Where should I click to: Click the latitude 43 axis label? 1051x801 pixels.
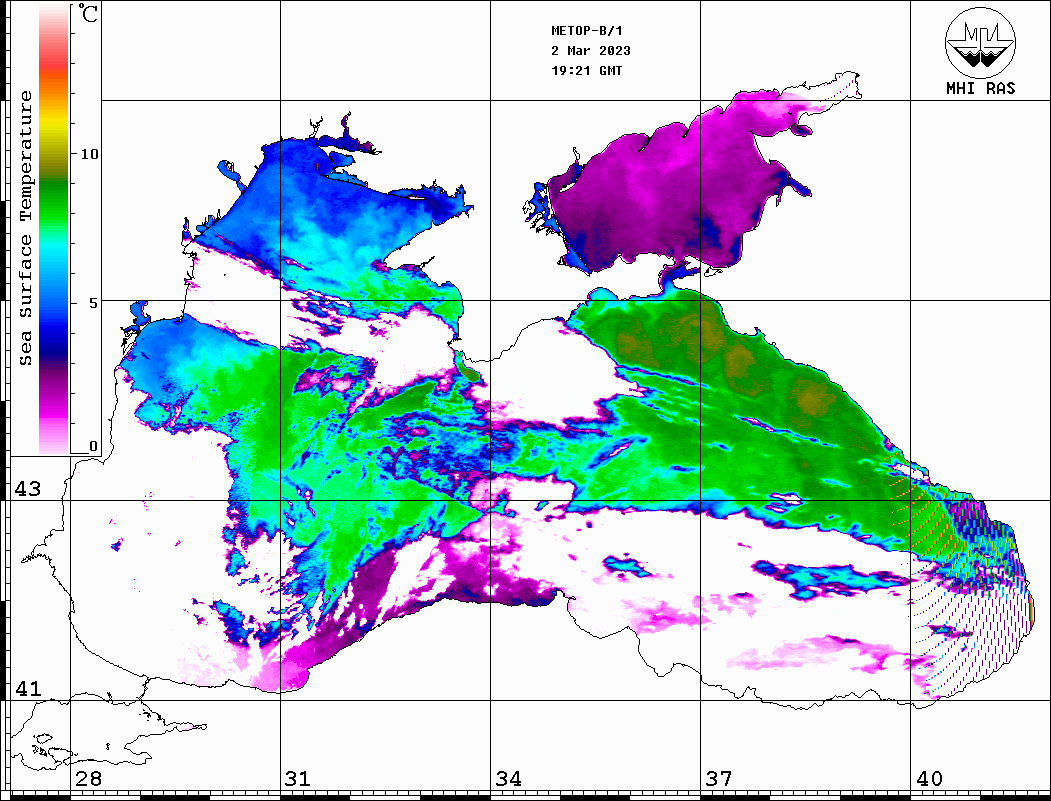click(x=26, y=489)
